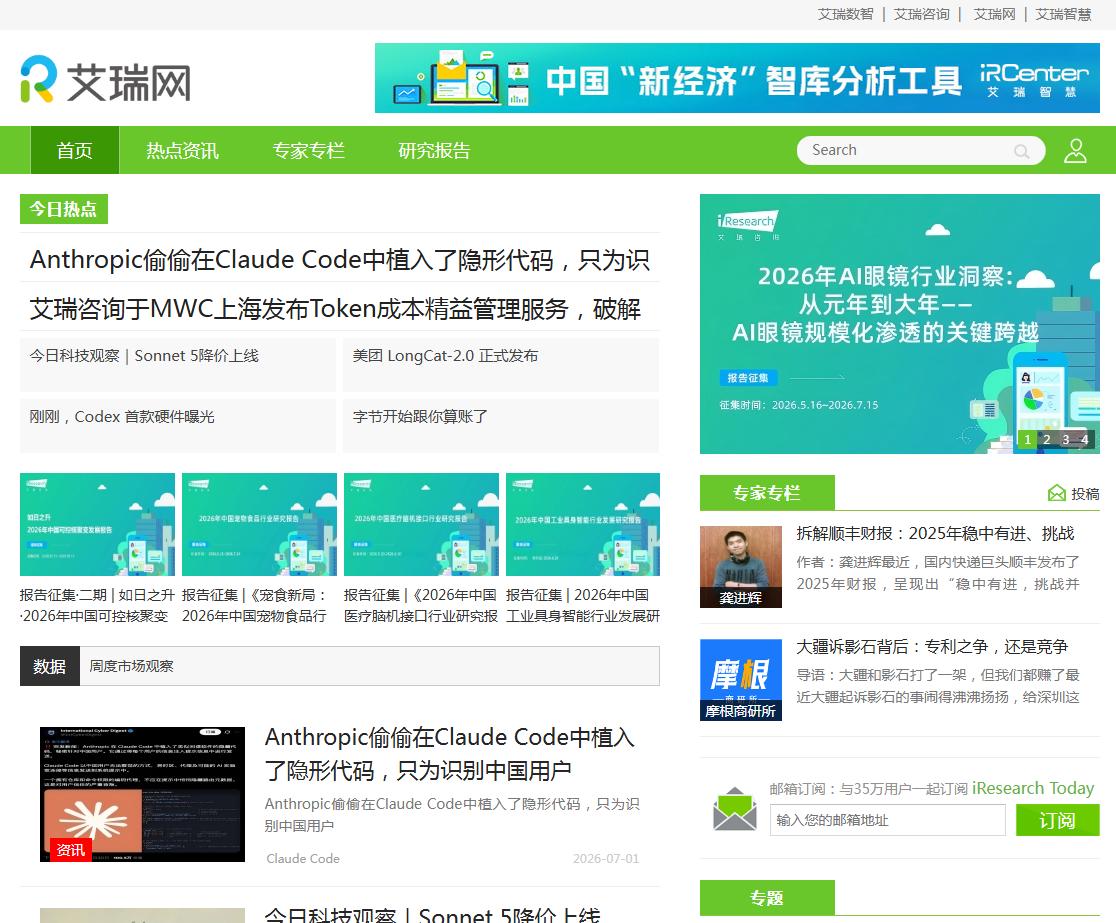The image size is (1116, 923).
Task: Open 字节开始跟你算账了 item
Action: (x=501, y=425)
